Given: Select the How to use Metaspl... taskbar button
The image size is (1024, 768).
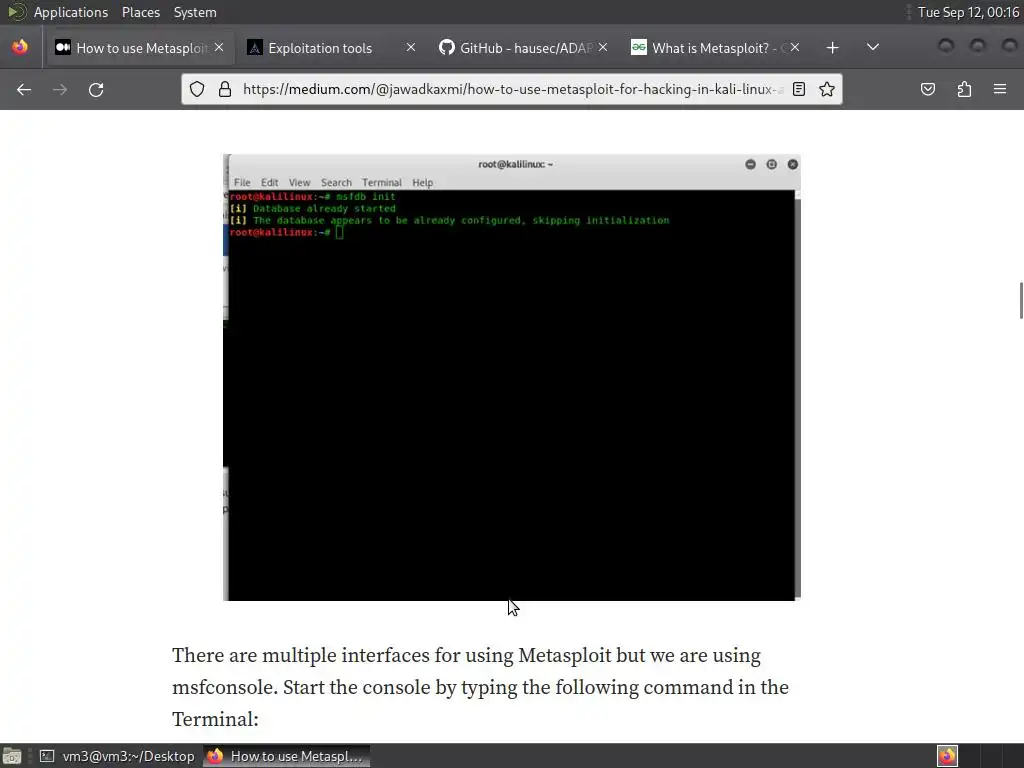Looking at the screenshot, I should pos(286,756).
